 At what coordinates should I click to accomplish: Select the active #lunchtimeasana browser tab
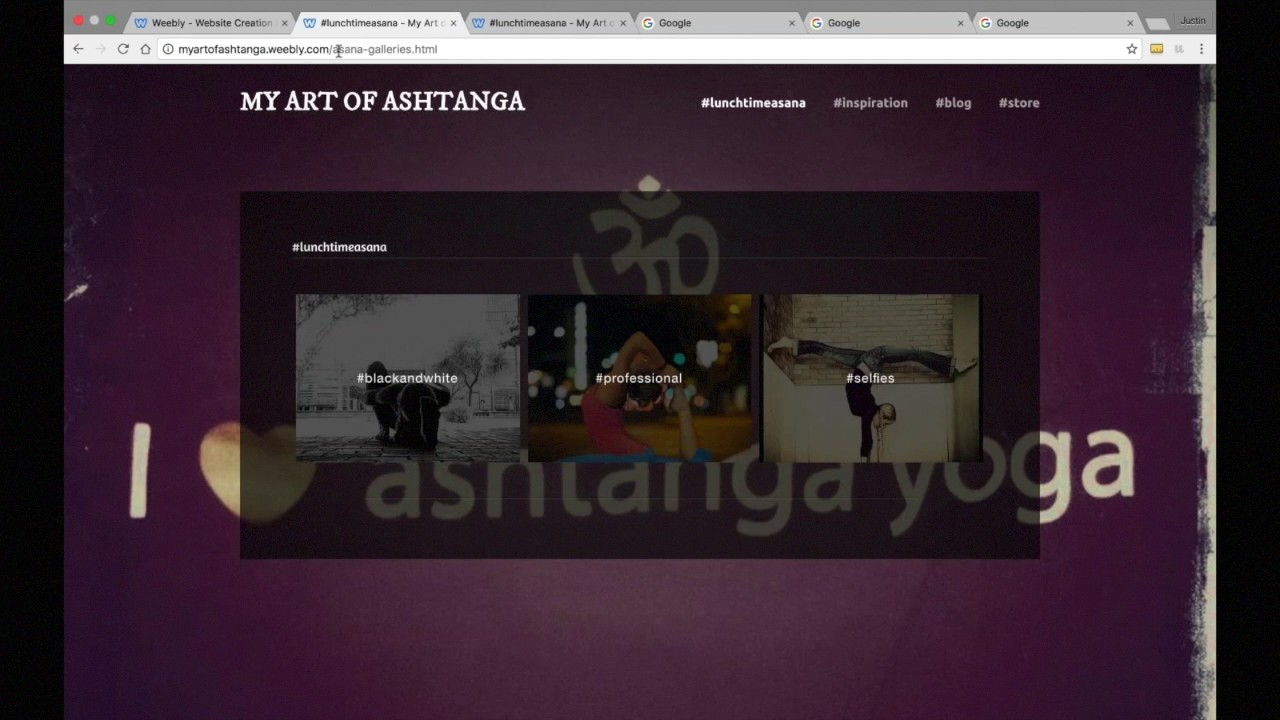(x=378, y=23)
